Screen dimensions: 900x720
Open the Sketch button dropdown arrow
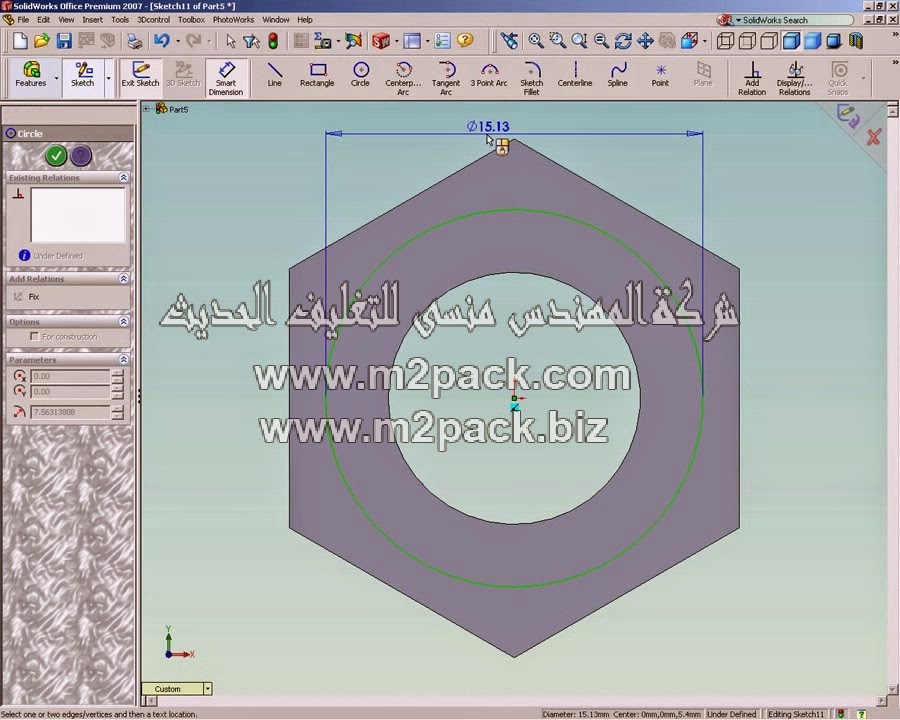(108, 78)
